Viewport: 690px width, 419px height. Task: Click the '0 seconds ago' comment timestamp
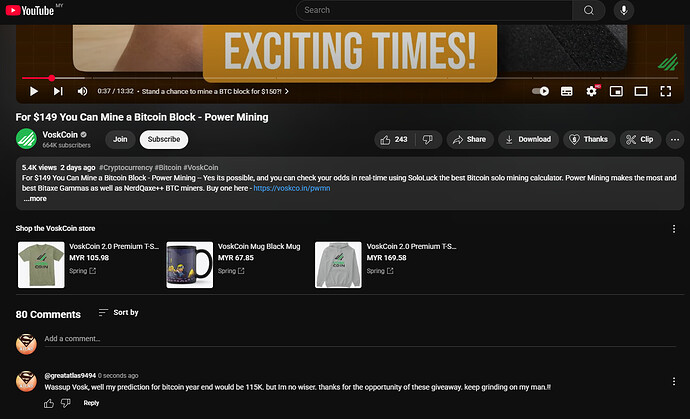(x=118, y=375)
